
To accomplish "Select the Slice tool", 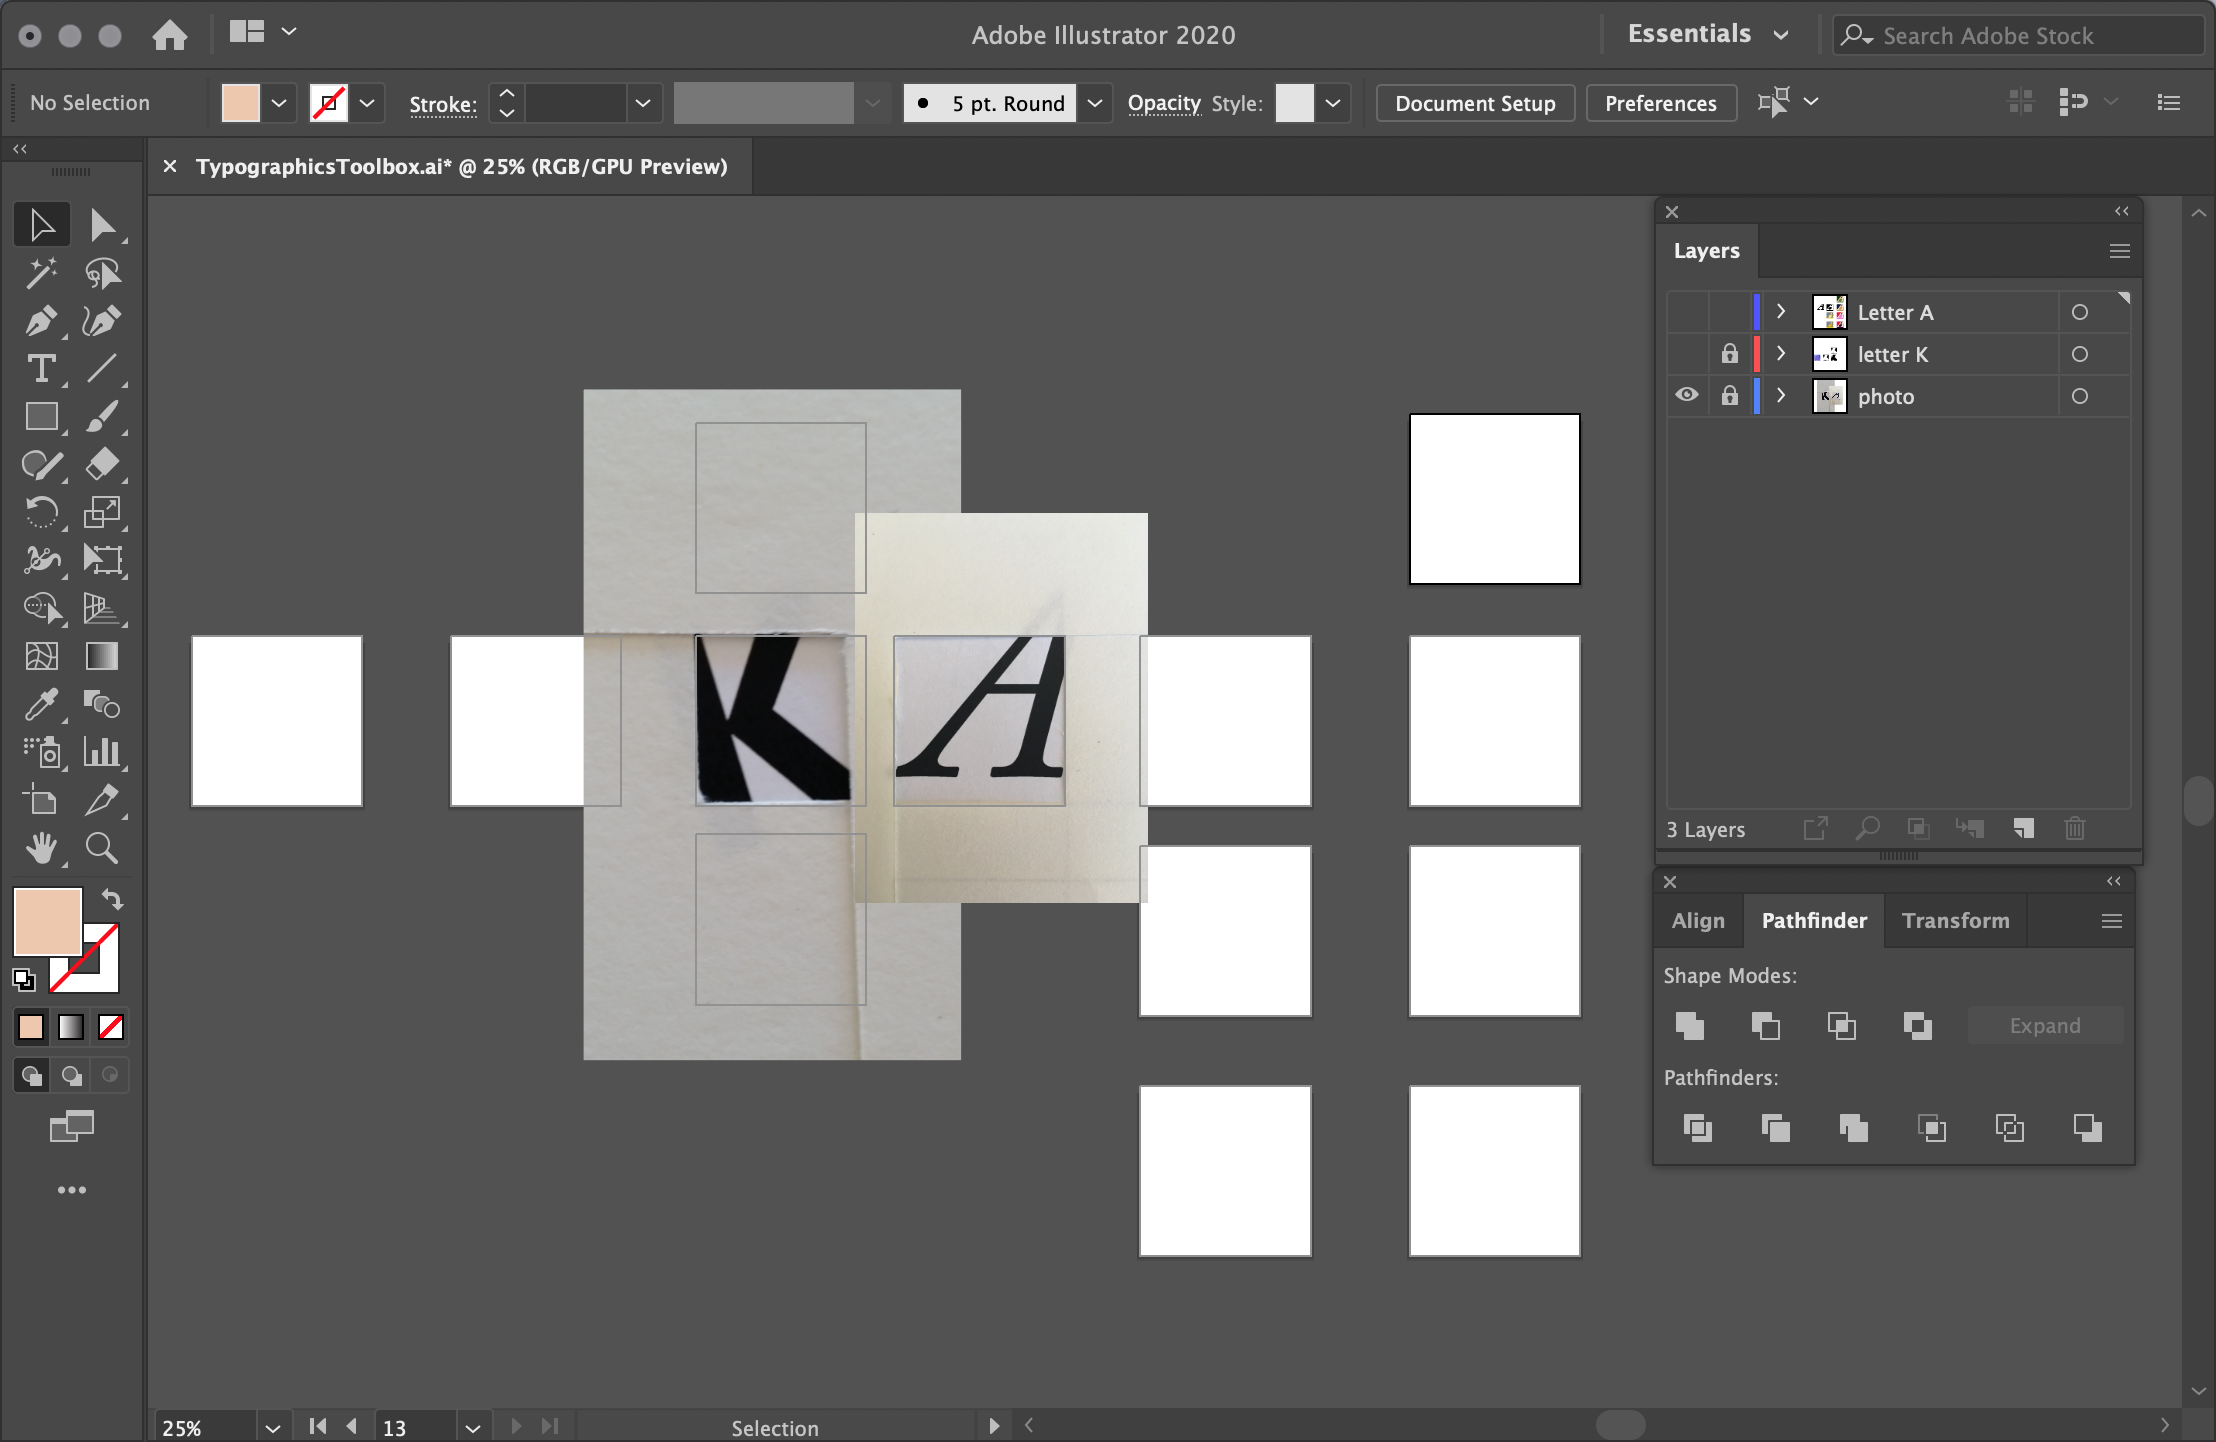I will (102, 800).
